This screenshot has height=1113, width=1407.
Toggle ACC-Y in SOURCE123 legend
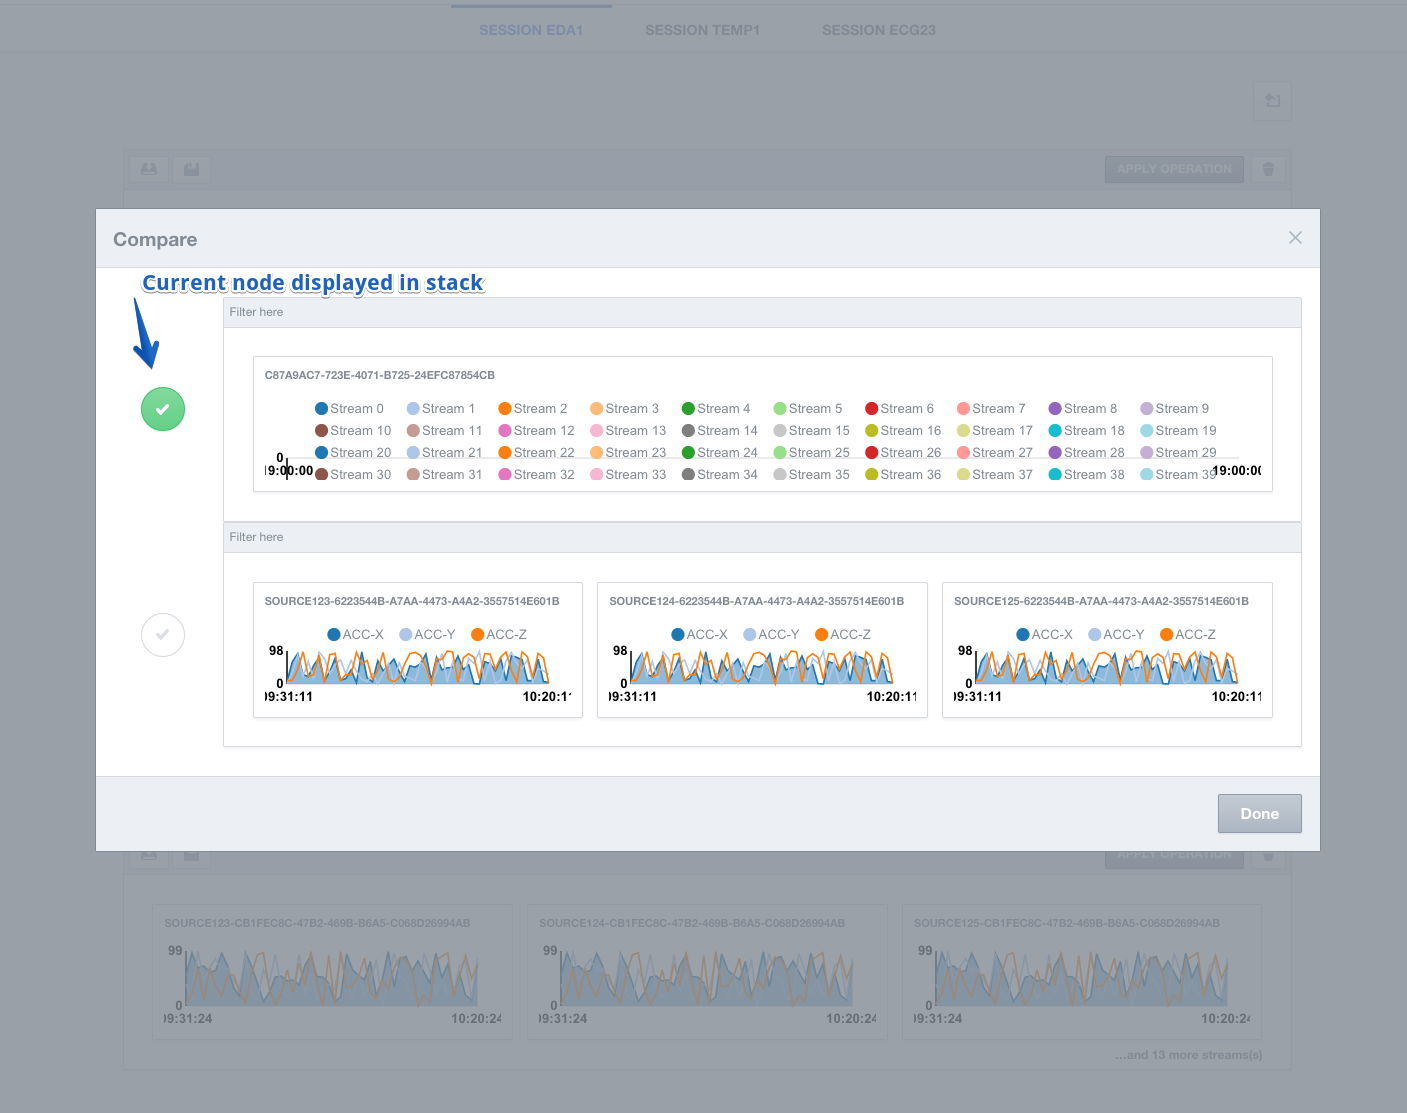click(428, 634)
